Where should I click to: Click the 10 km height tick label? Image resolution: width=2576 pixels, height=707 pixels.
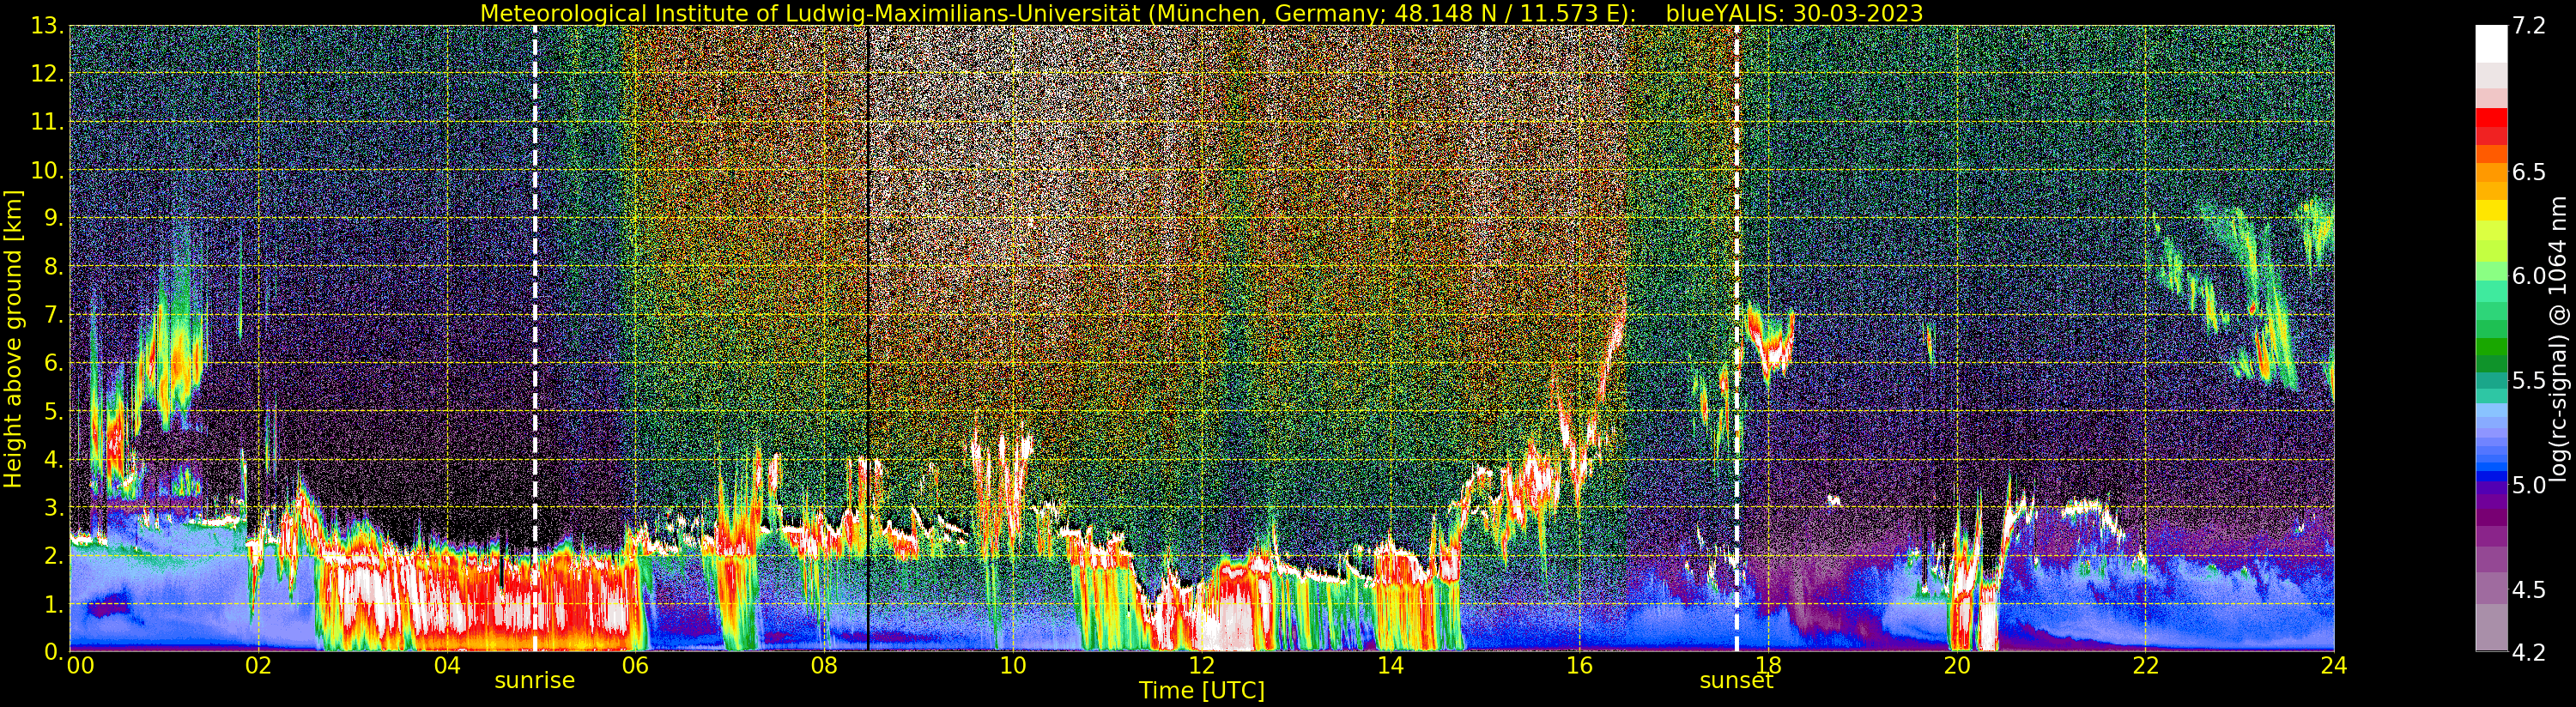[x=50, y=170]
